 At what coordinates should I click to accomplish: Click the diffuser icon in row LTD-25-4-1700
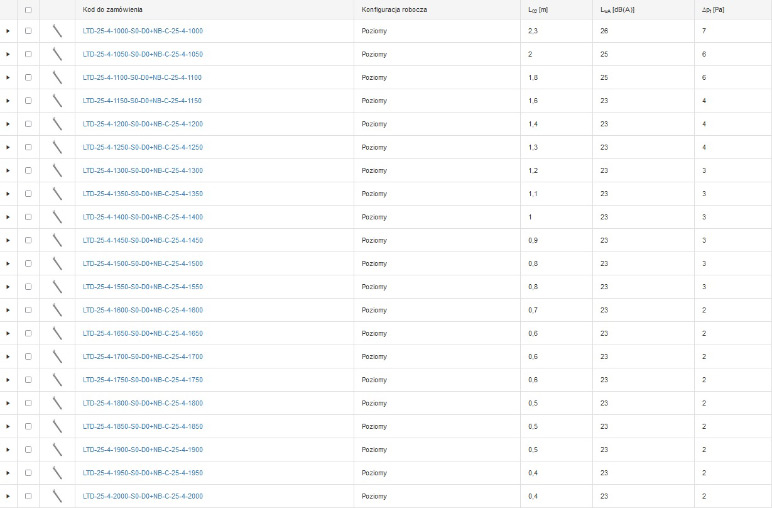(57, 356)
